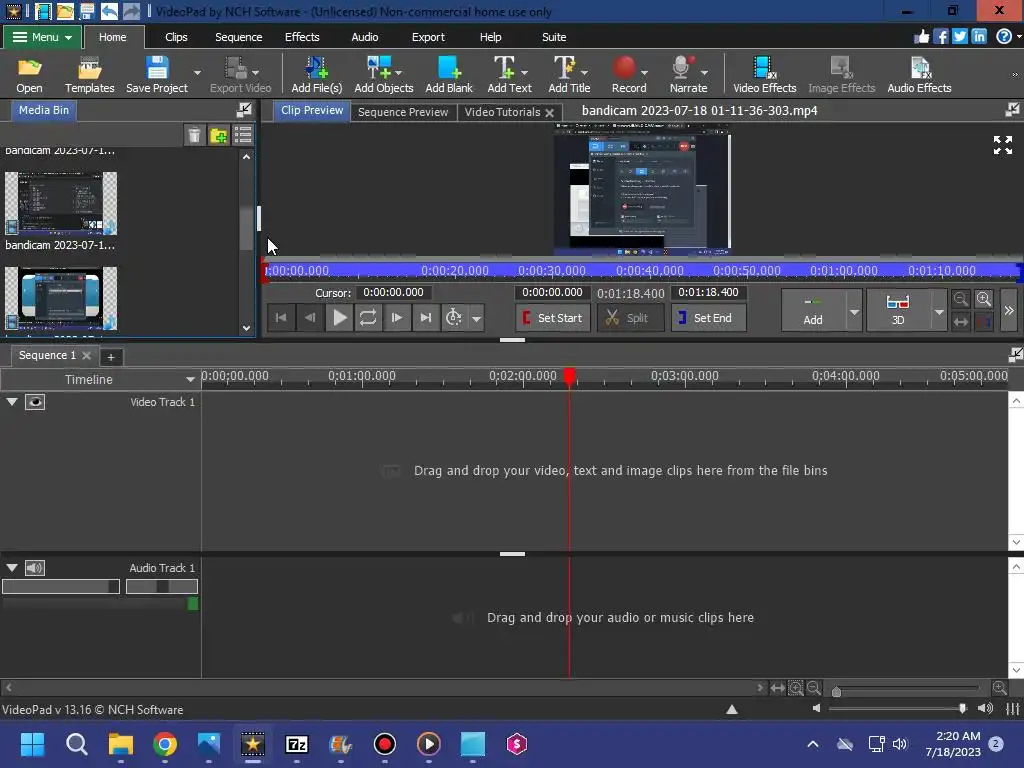Viewport: 1024px width, 768px height.
Task: Click the red timeline playhead marker
Action: pos(569,376)
